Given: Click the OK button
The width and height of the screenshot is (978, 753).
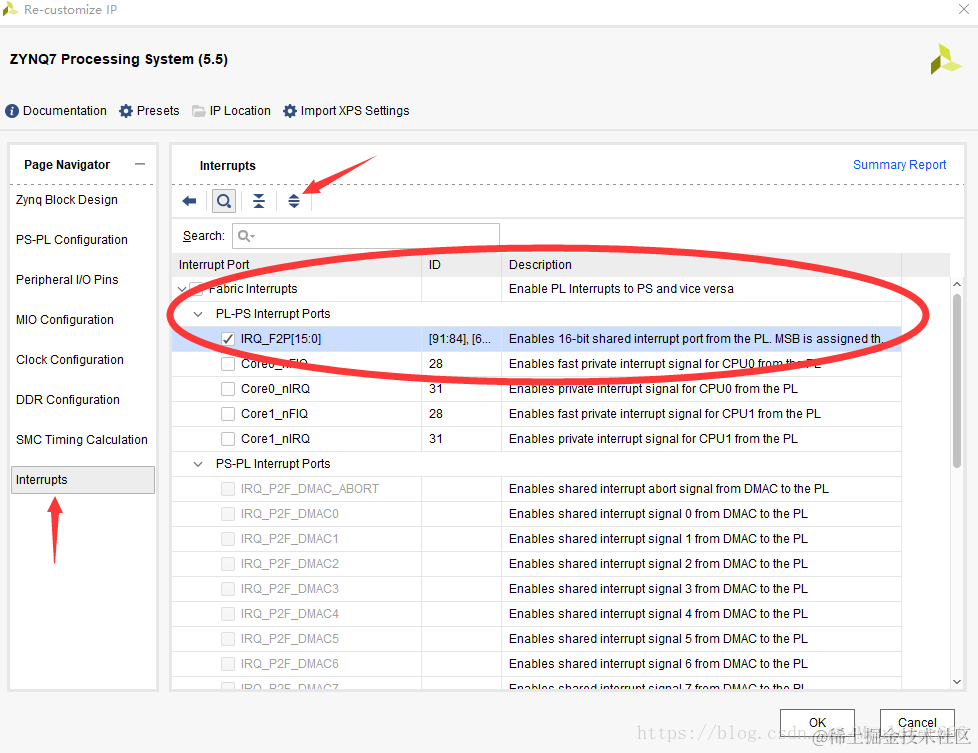Looking at the screenshot, I should [817, 722].
